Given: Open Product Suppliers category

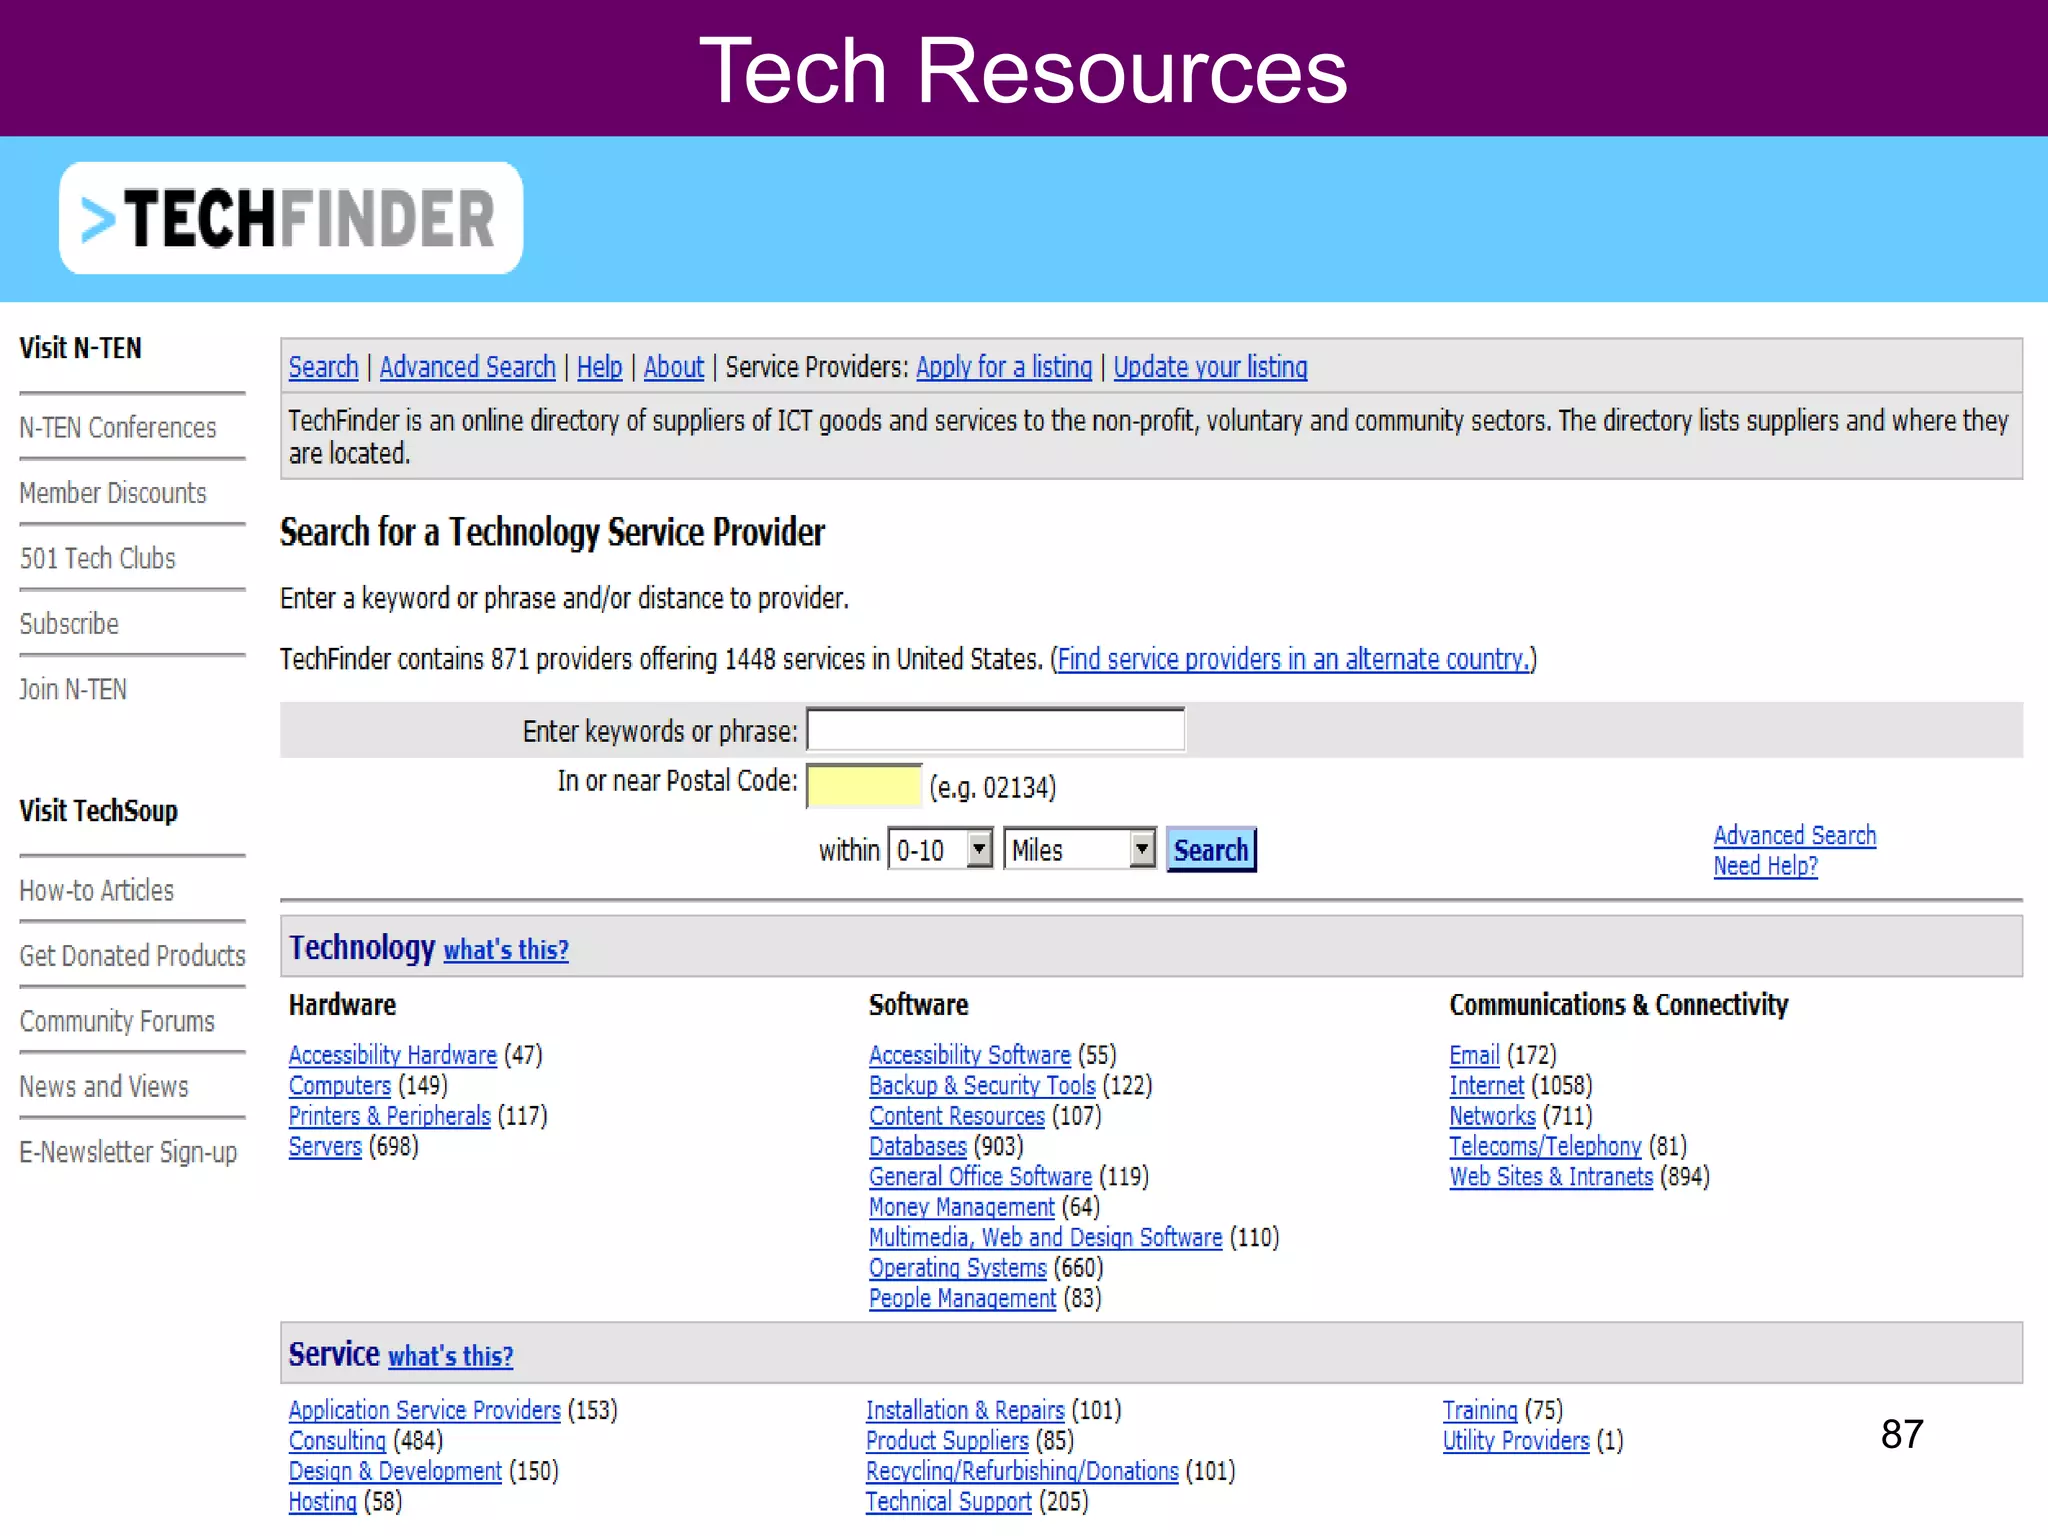Looking at the screenshot, I should coord(947,1441).
